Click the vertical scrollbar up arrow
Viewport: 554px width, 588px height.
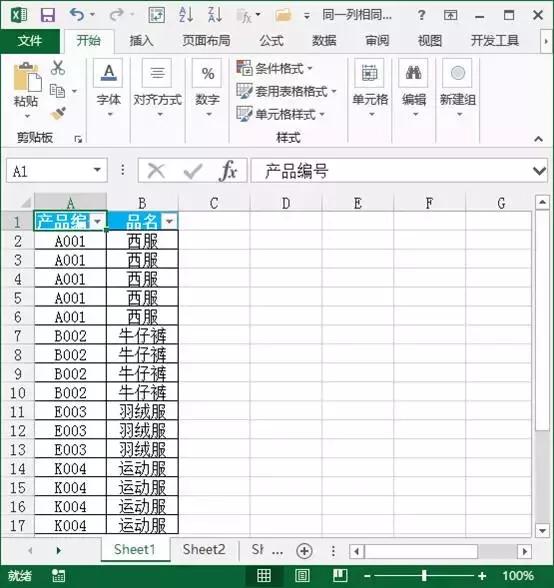(x=542, y=202)
